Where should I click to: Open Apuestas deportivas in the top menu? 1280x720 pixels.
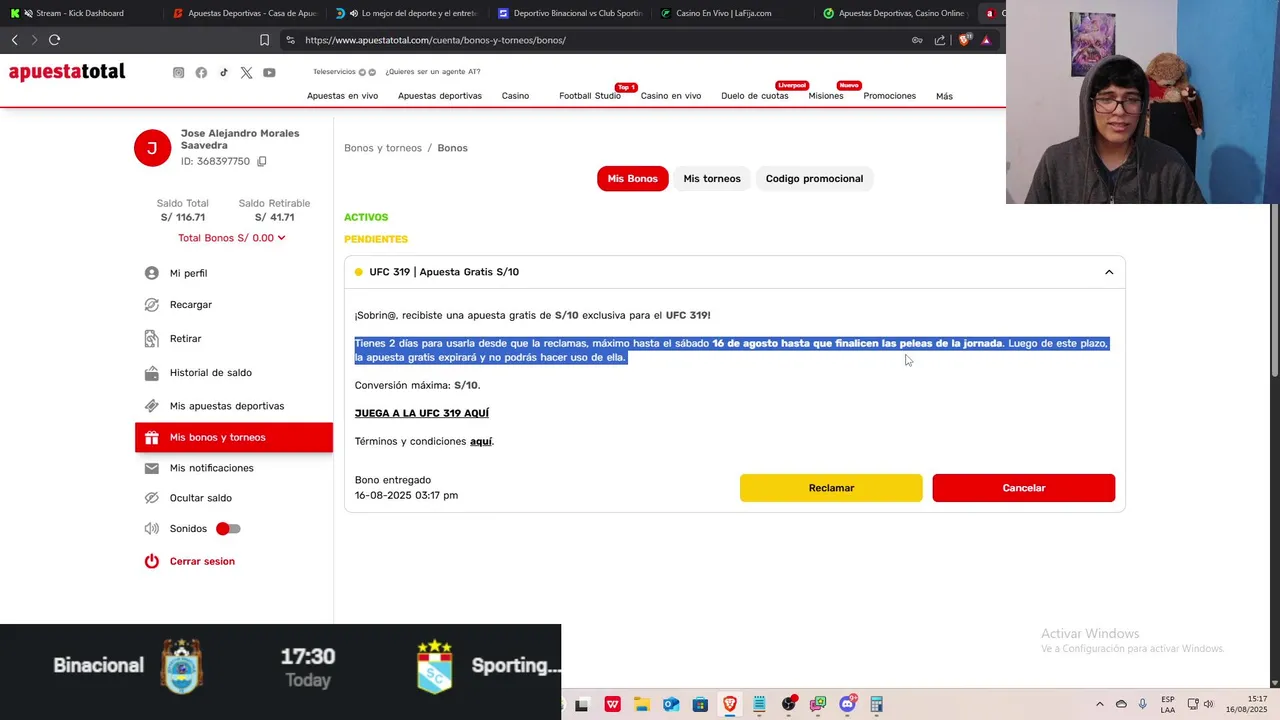pyautogui.click(x=440, y=96)
